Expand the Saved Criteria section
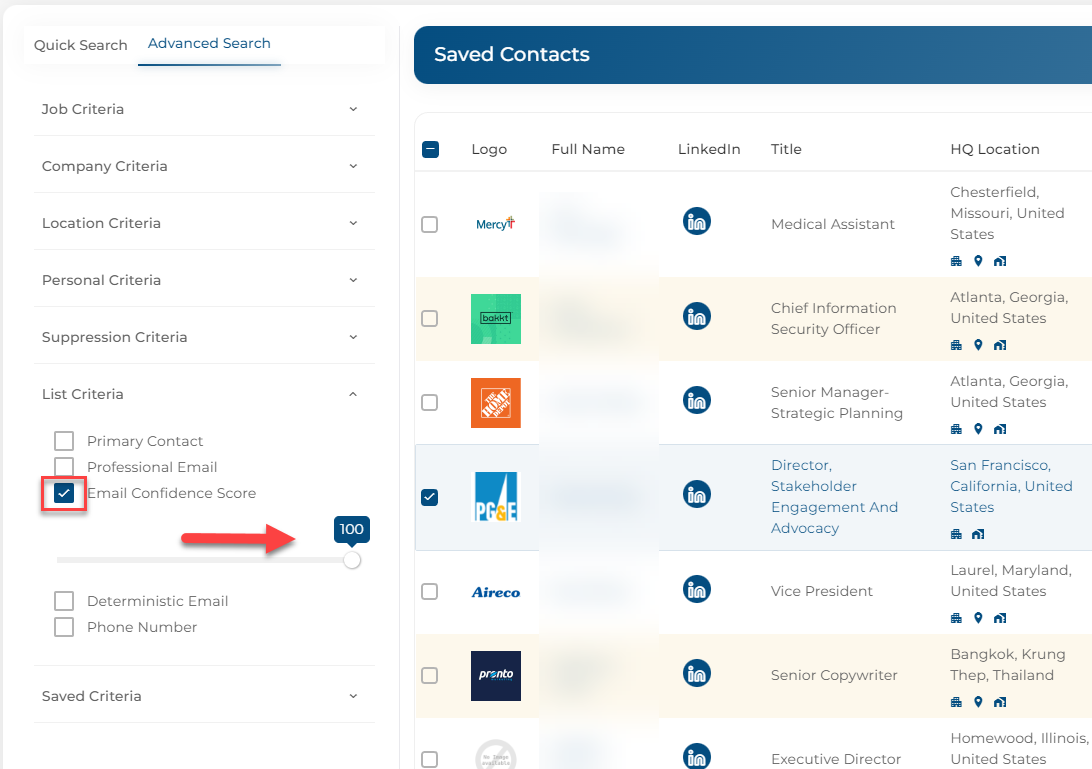The height and width of the screenshot is (769, 1092). coord(204,697)
